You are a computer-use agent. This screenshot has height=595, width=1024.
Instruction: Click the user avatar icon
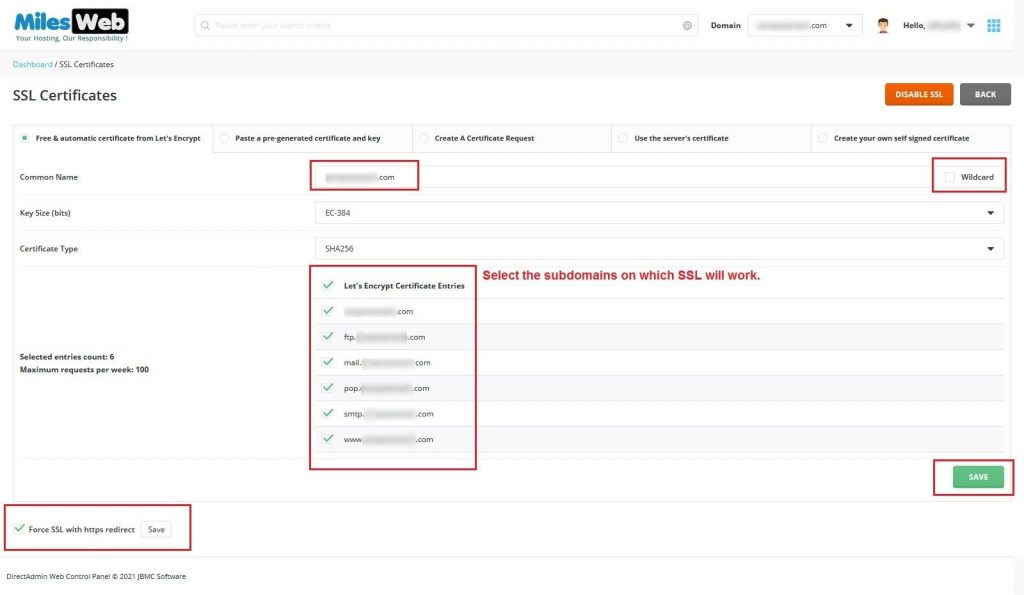click(x=883, y=25)
